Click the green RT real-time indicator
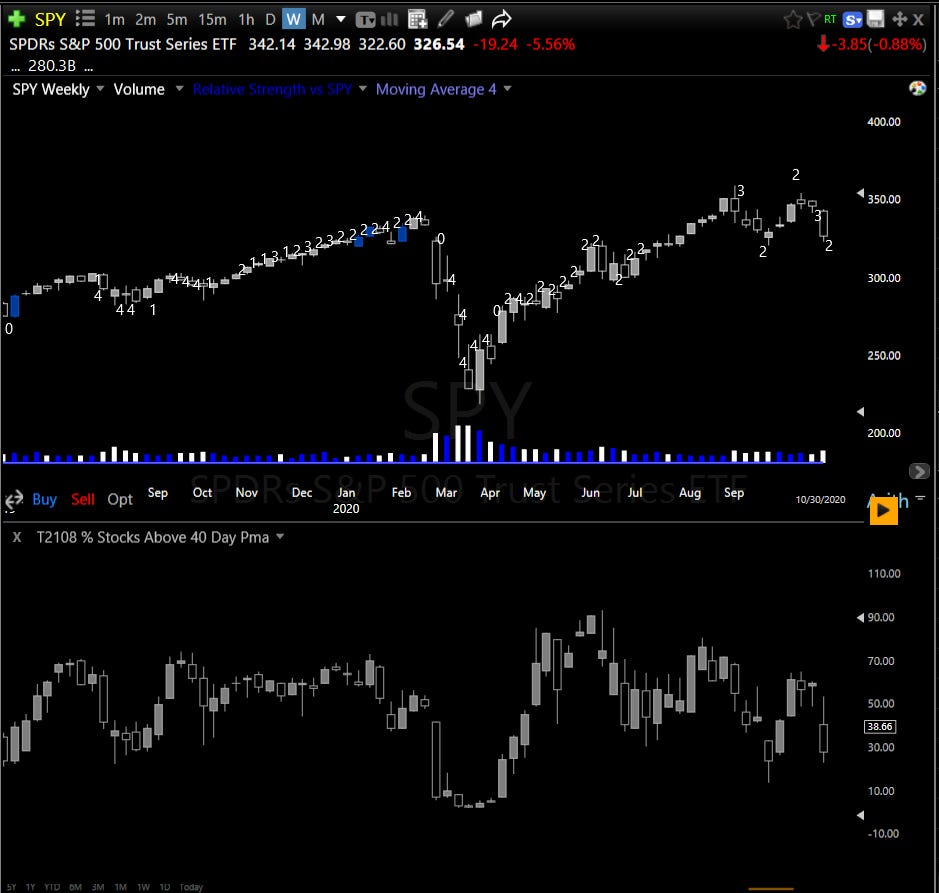Viewport: 939px width, 893px height. point(829,19)
